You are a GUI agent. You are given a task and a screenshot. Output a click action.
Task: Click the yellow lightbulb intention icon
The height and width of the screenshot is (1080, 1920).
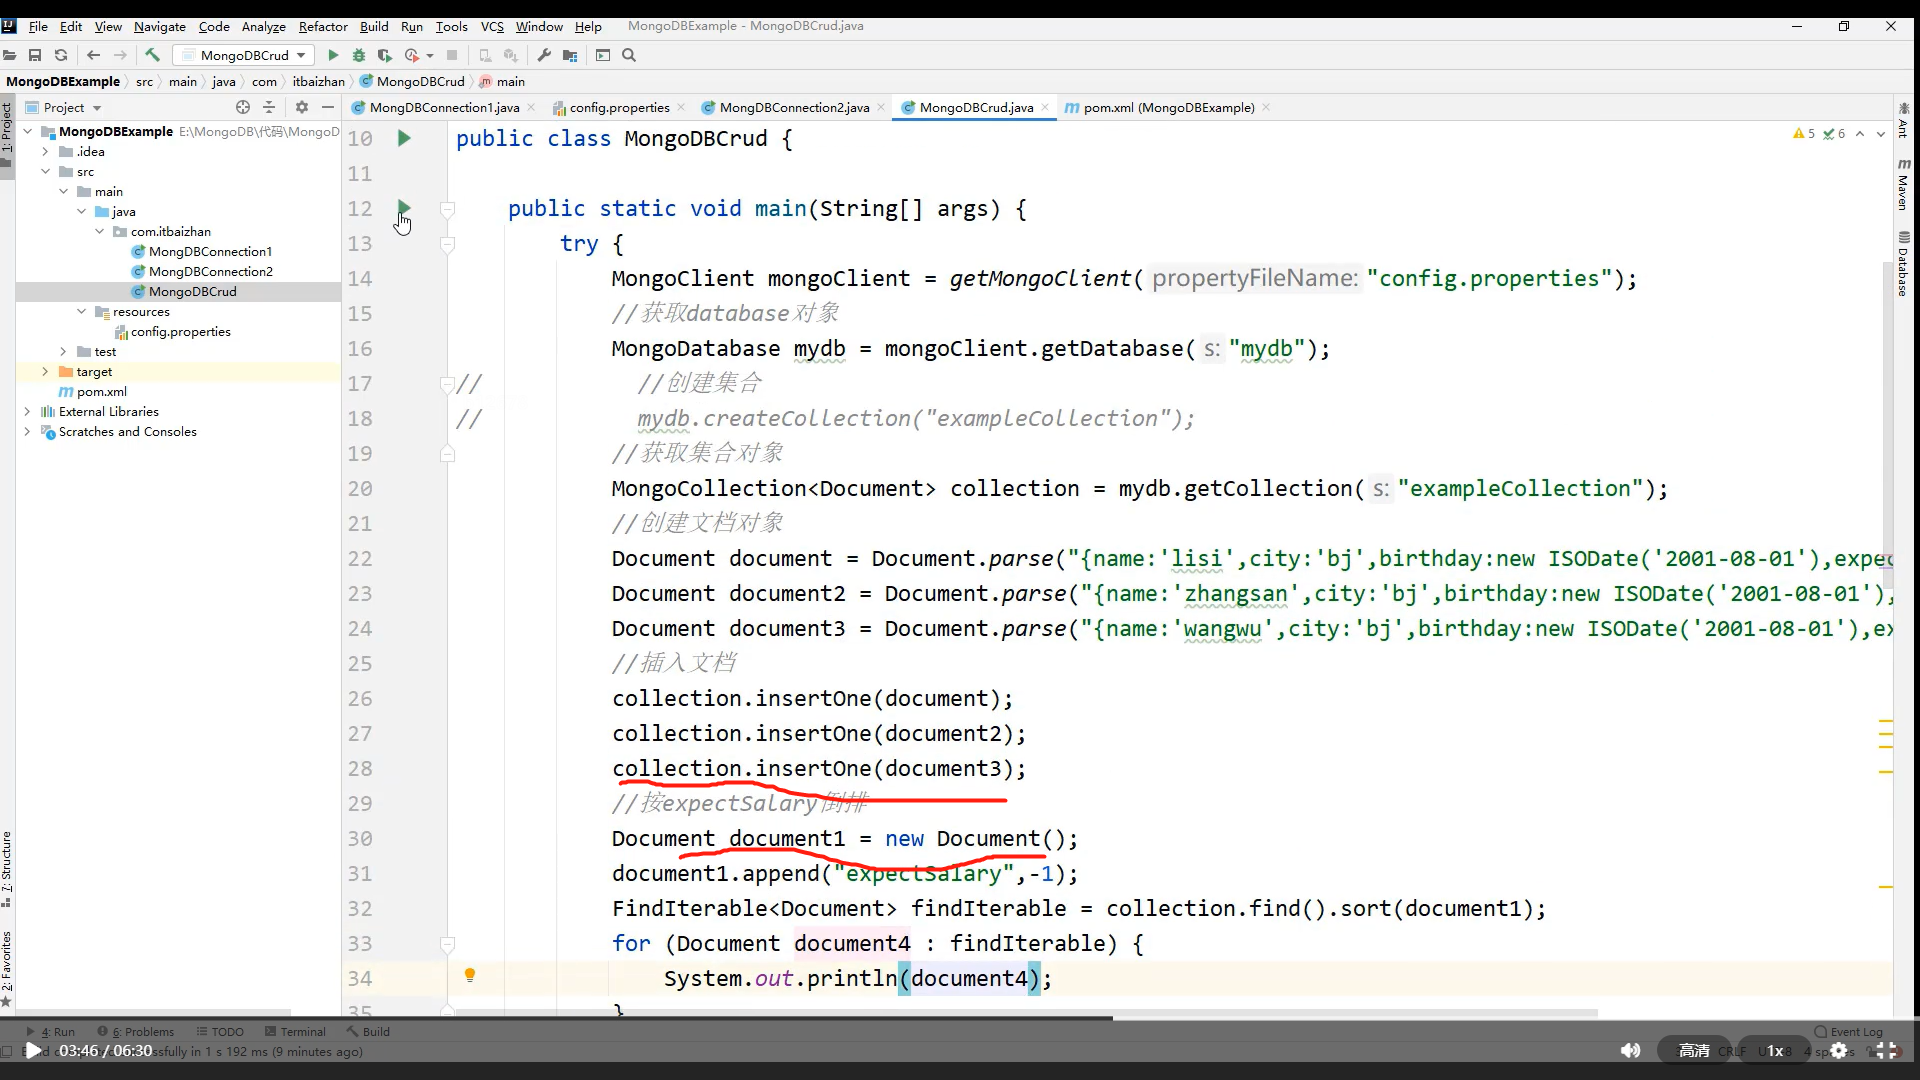pyautogui.click(x=470, y=975)
